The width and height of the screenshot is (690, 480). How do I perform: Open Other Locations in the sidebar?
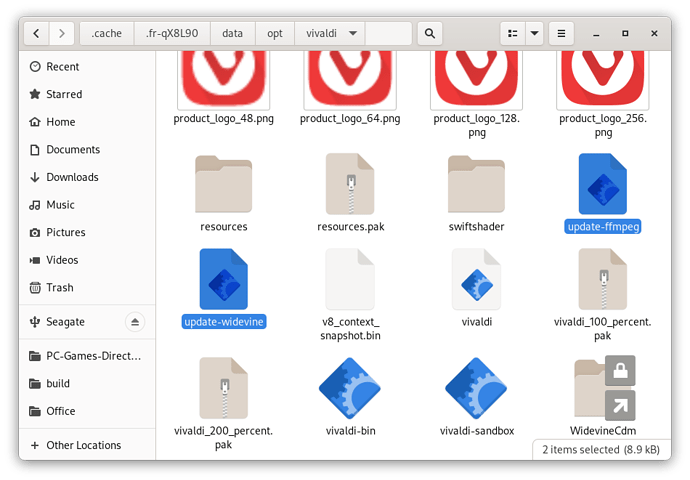click(87, 445)
